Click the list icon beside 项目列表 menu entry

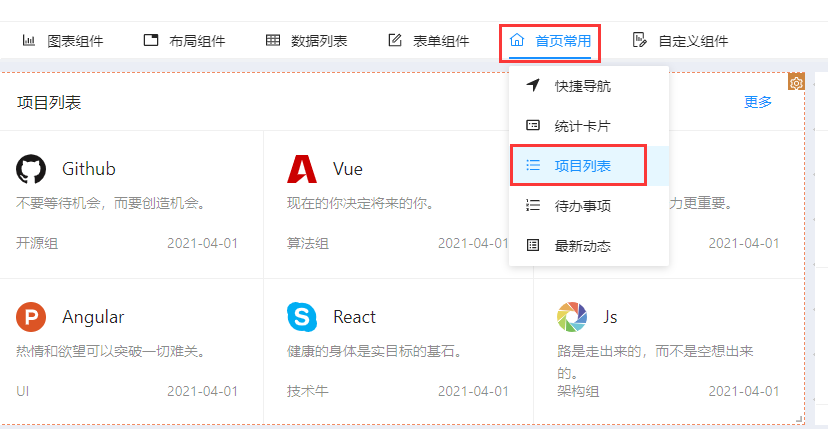tap(533, 165)
